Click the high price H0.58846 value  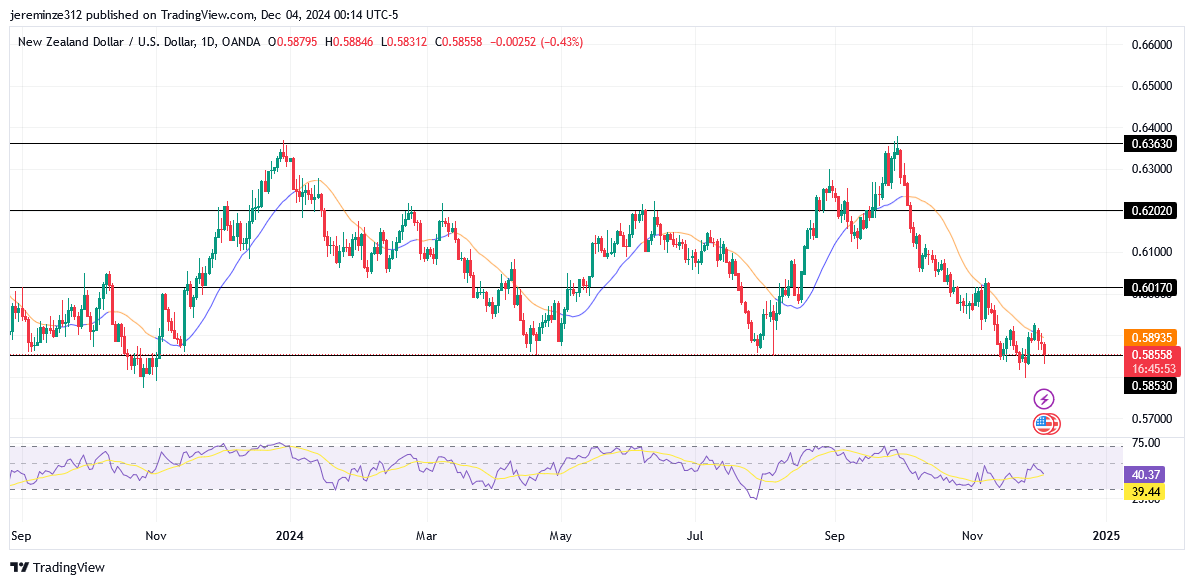(350, 43)
